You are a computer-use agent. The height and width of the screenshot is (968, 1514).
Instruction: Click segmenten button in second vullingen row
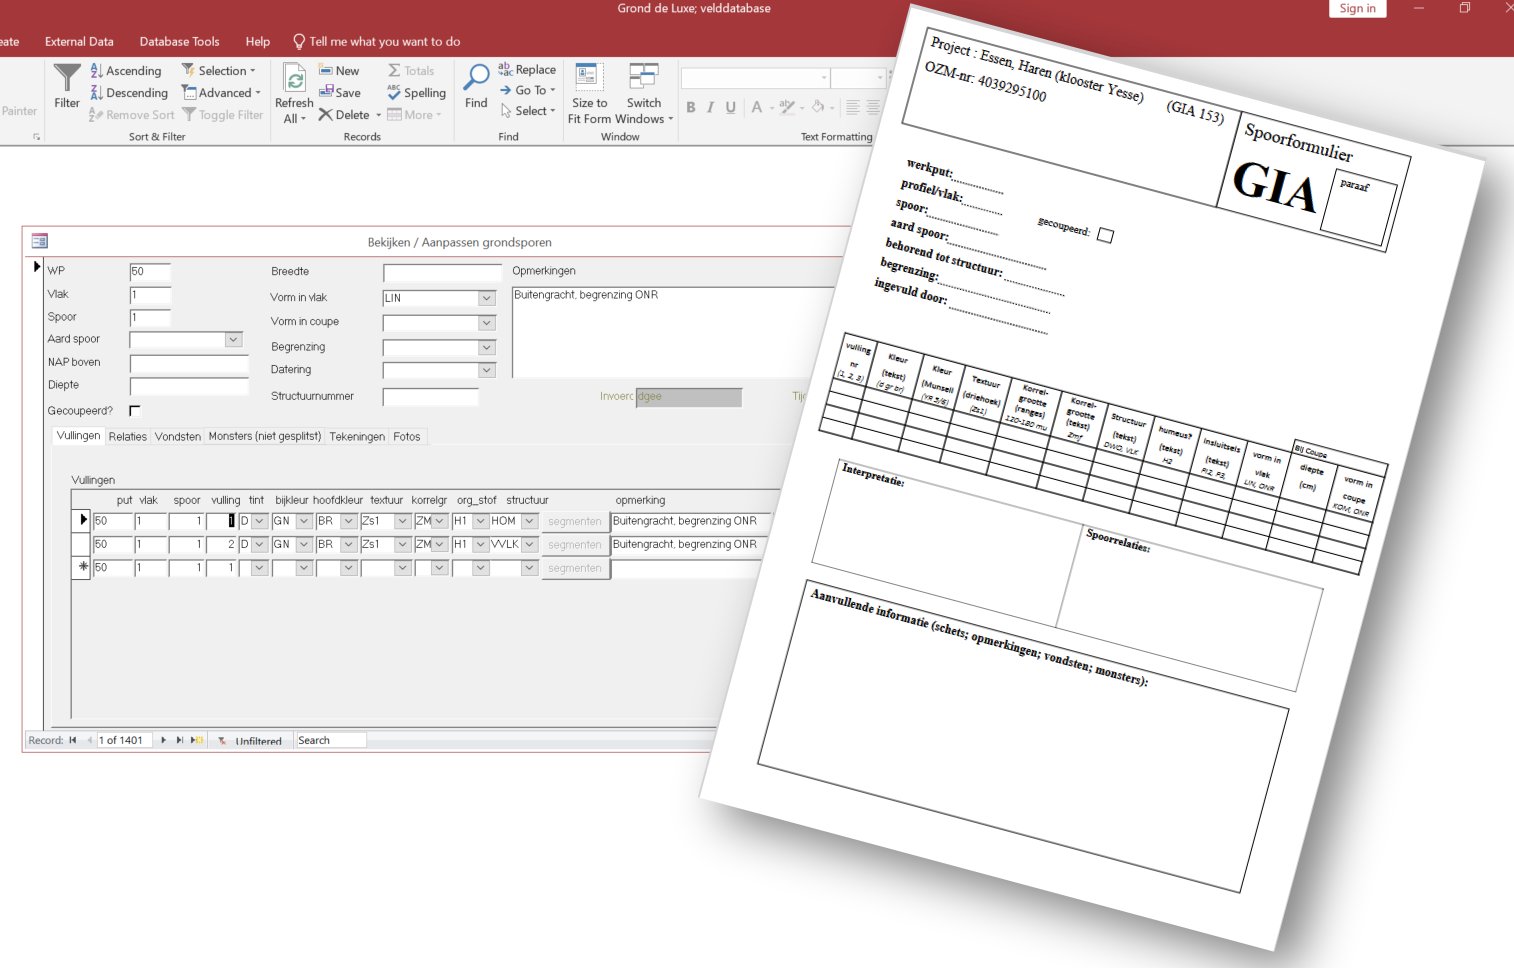point(575,545)
